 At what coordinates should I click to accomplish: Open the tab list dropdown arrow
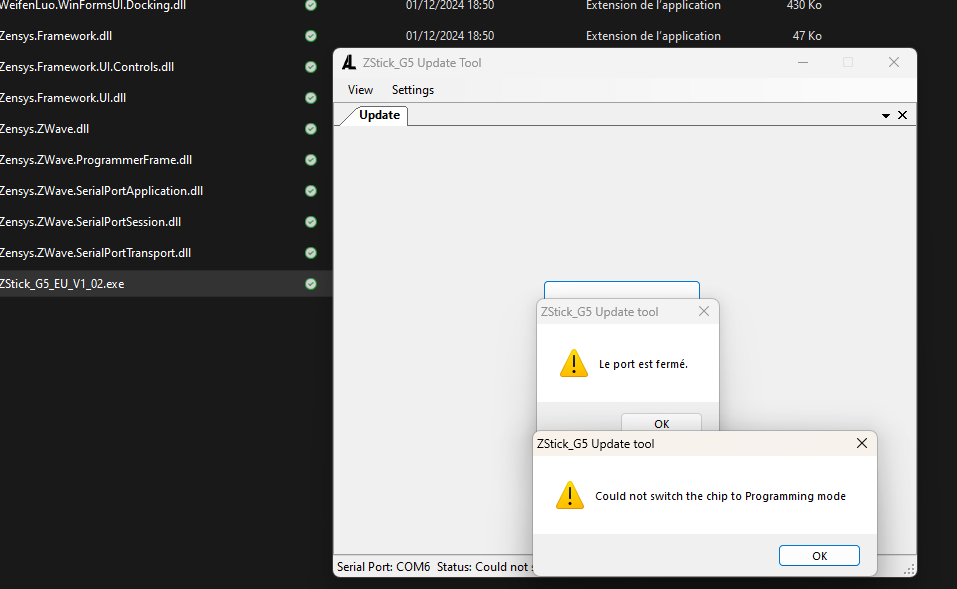(x=886, y=115)
